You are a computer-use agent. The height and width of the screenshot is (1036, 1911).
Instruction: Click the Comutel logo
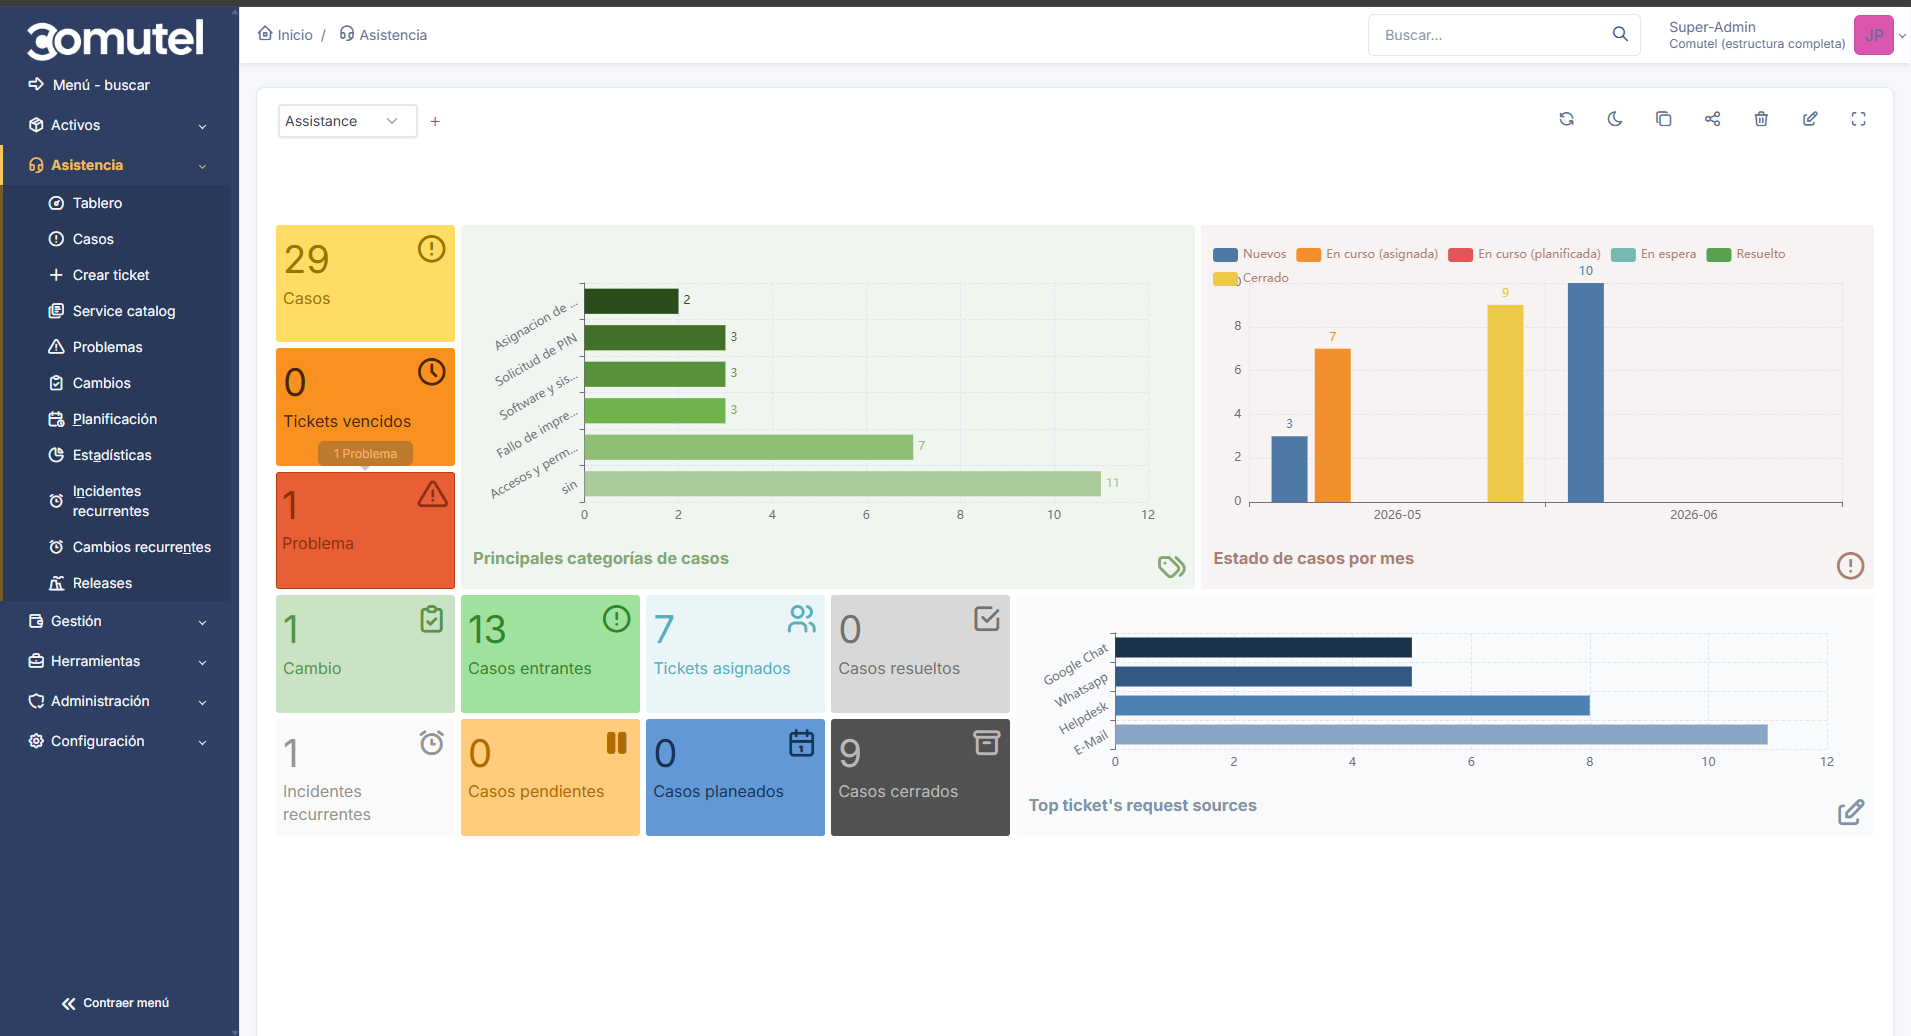[115, 40]
